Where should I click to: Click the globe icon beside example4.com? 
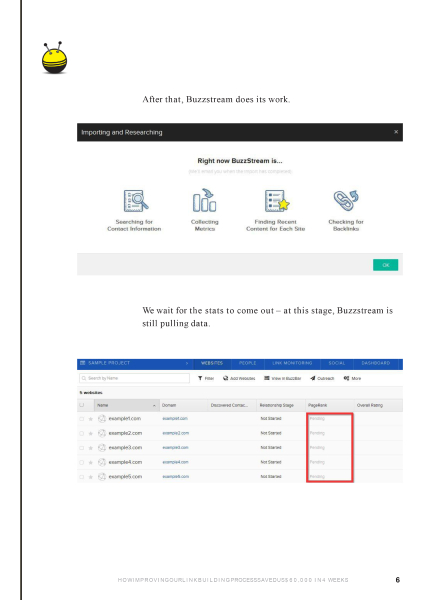click(x=102, y=462)
